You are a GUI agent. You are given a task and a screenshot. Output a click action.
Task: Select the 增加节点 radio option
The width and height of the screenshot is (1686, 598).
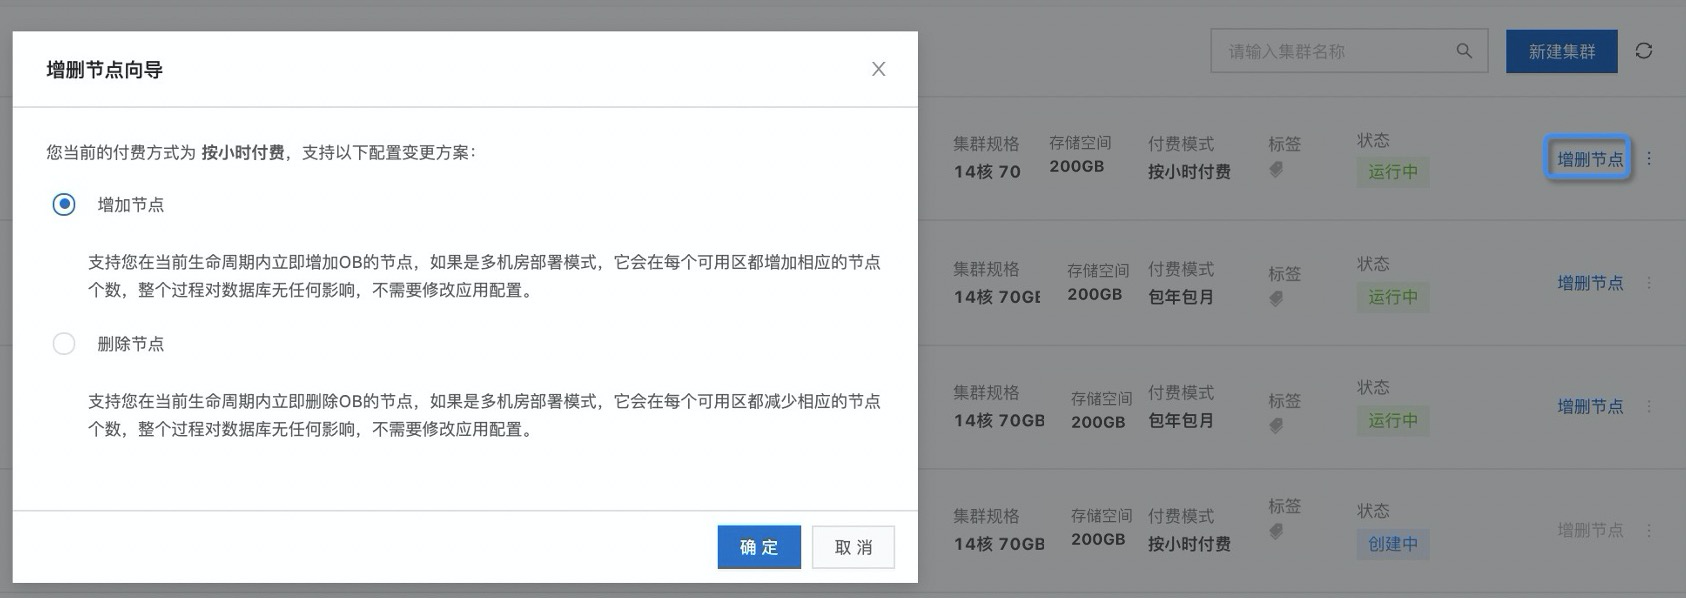click(64, 205)
